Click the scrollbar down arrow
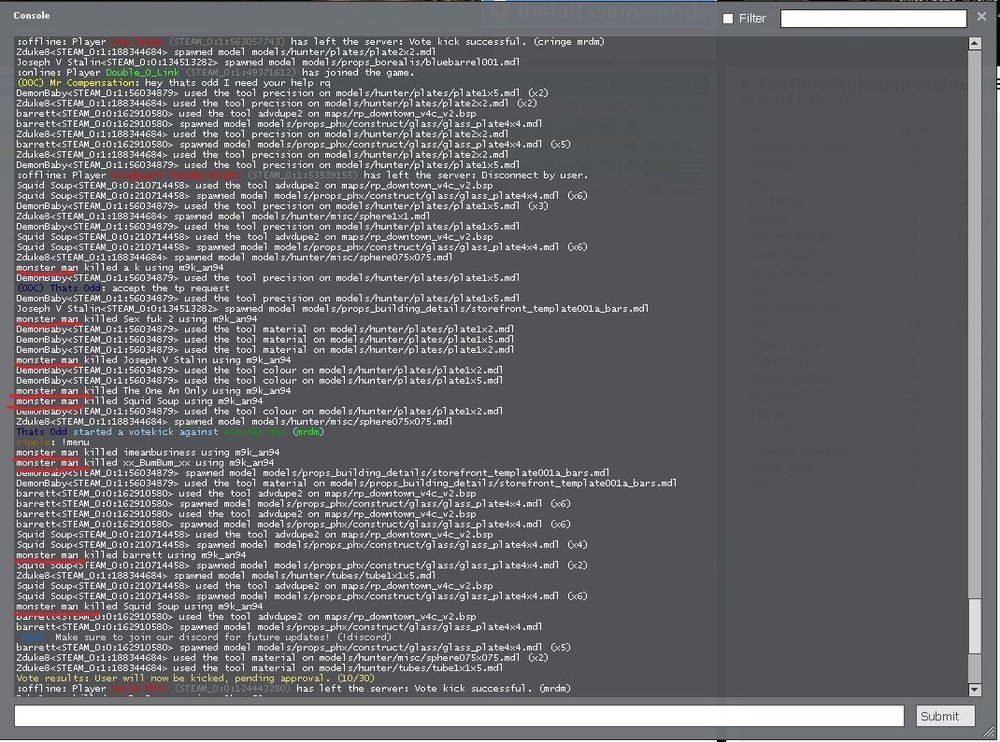This screenshot has width=1000, height=742. tap(975, 689)
